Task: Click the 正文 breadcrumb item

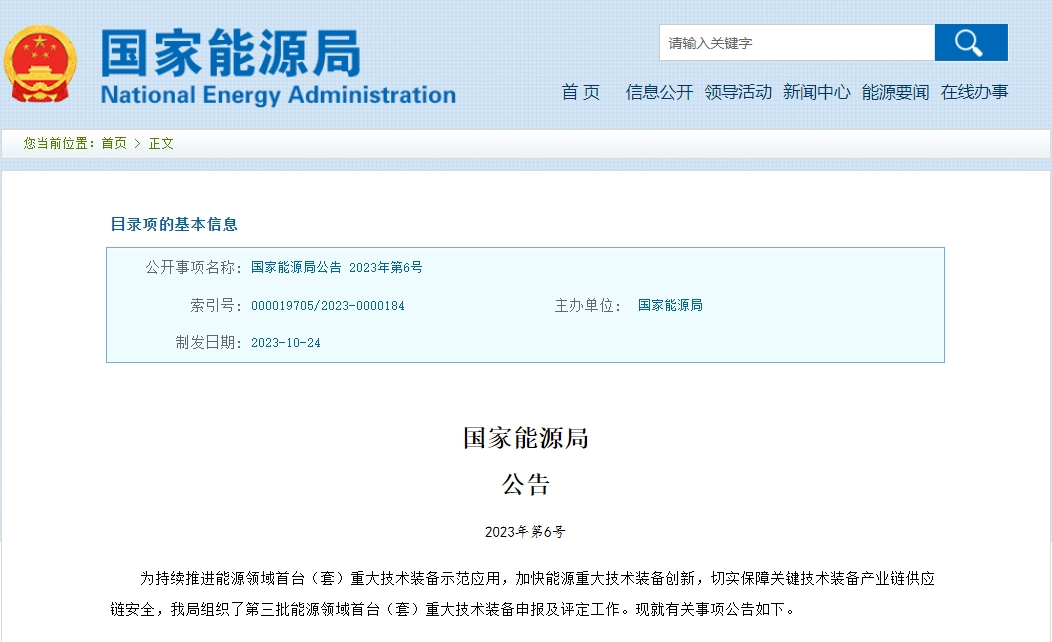Action: point(161,143)
